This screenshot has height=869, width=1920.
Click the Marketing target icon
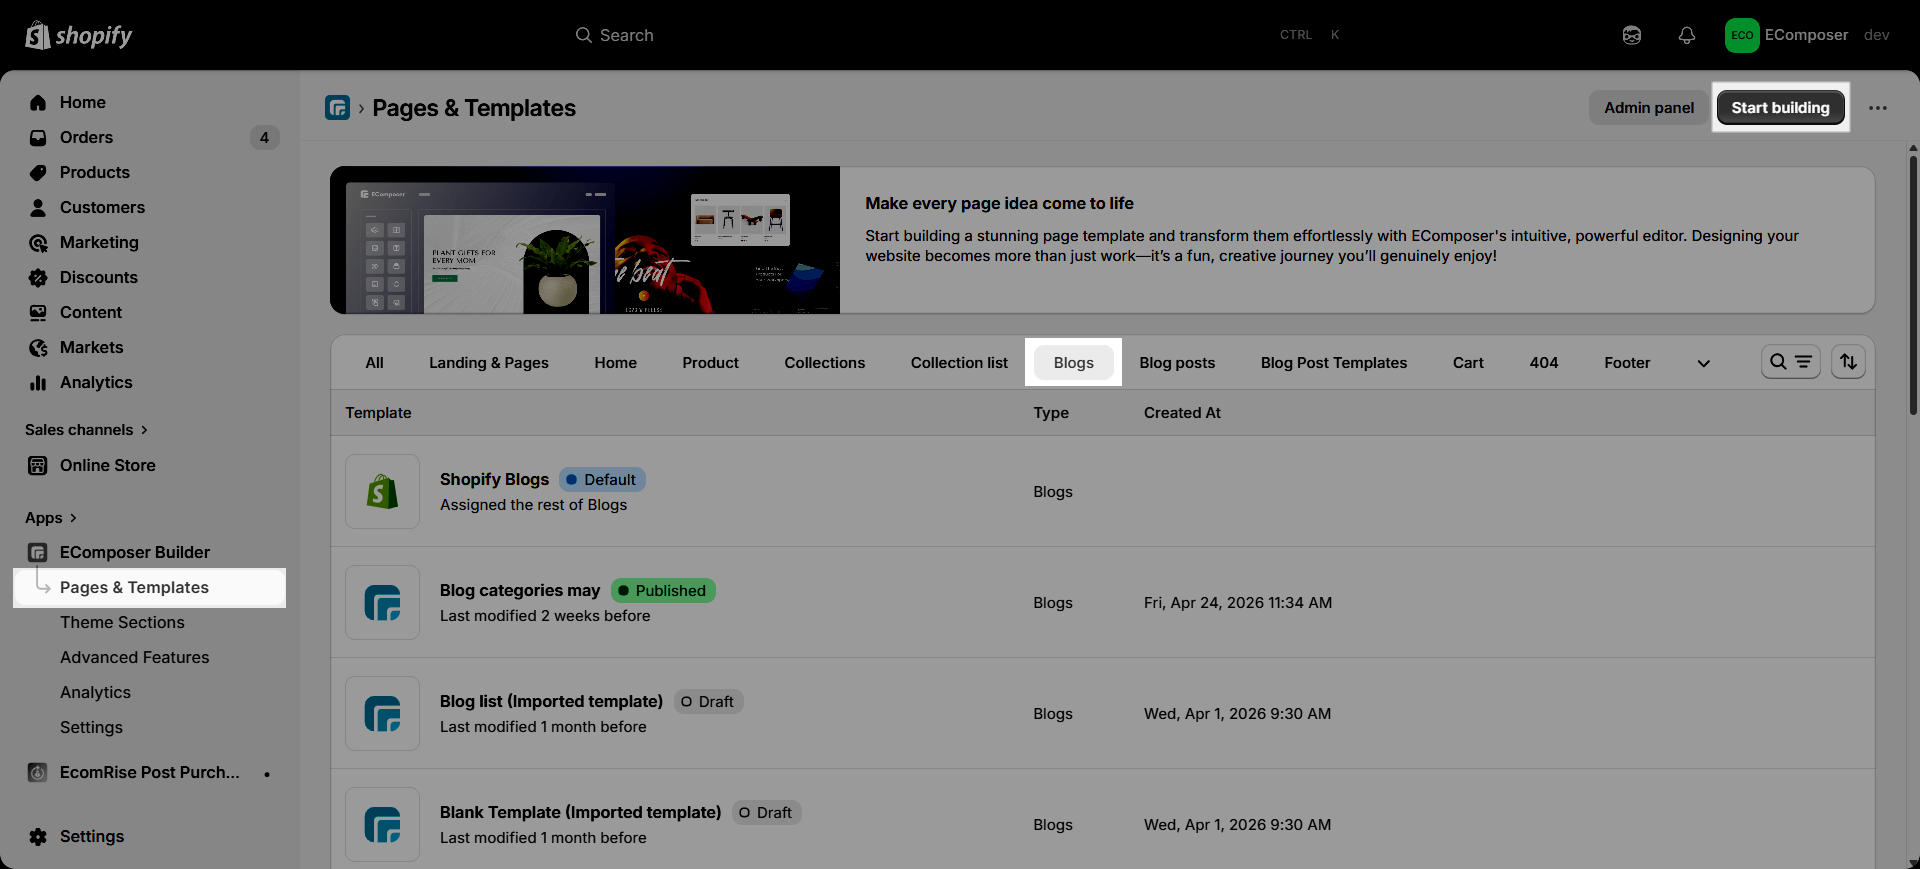pos(38,242)
